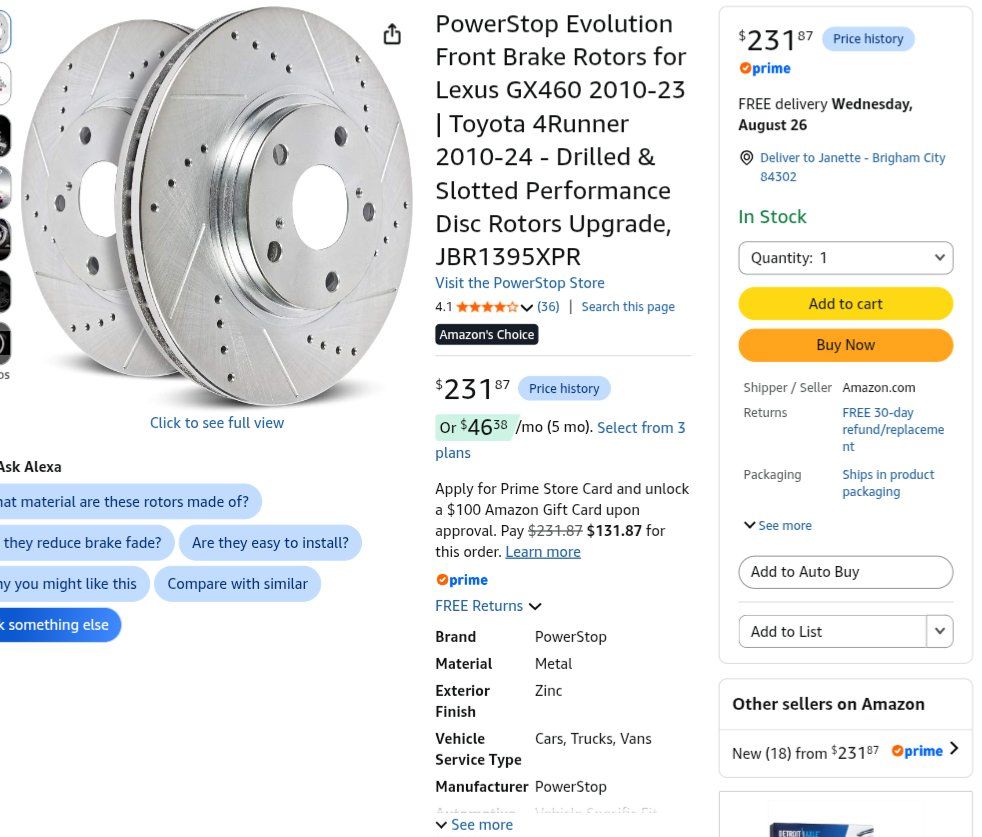Click the location pin delivery icon

click(747, 158)
